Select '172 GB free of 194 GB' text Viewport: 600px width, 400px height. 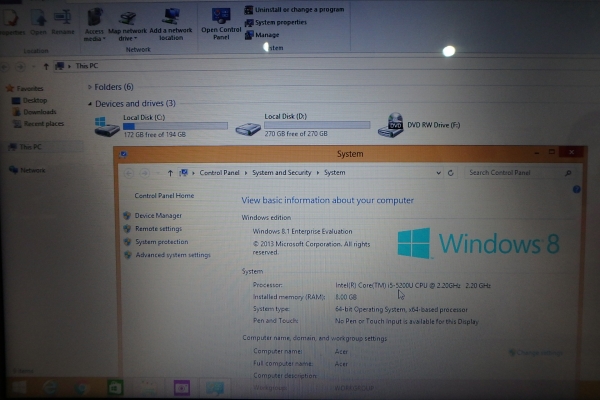point(155,135)
